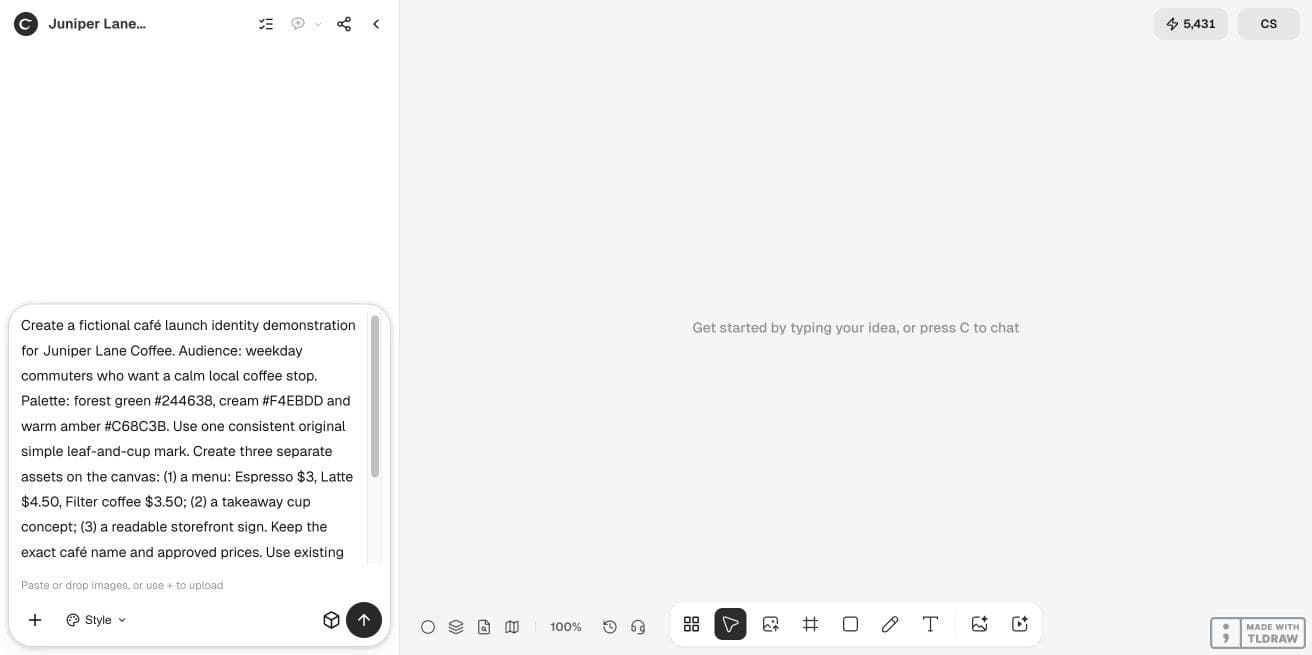Screen dimensions: 1312x655
Task: Click inside the prompt text box
Action: (x=188, y=438)
